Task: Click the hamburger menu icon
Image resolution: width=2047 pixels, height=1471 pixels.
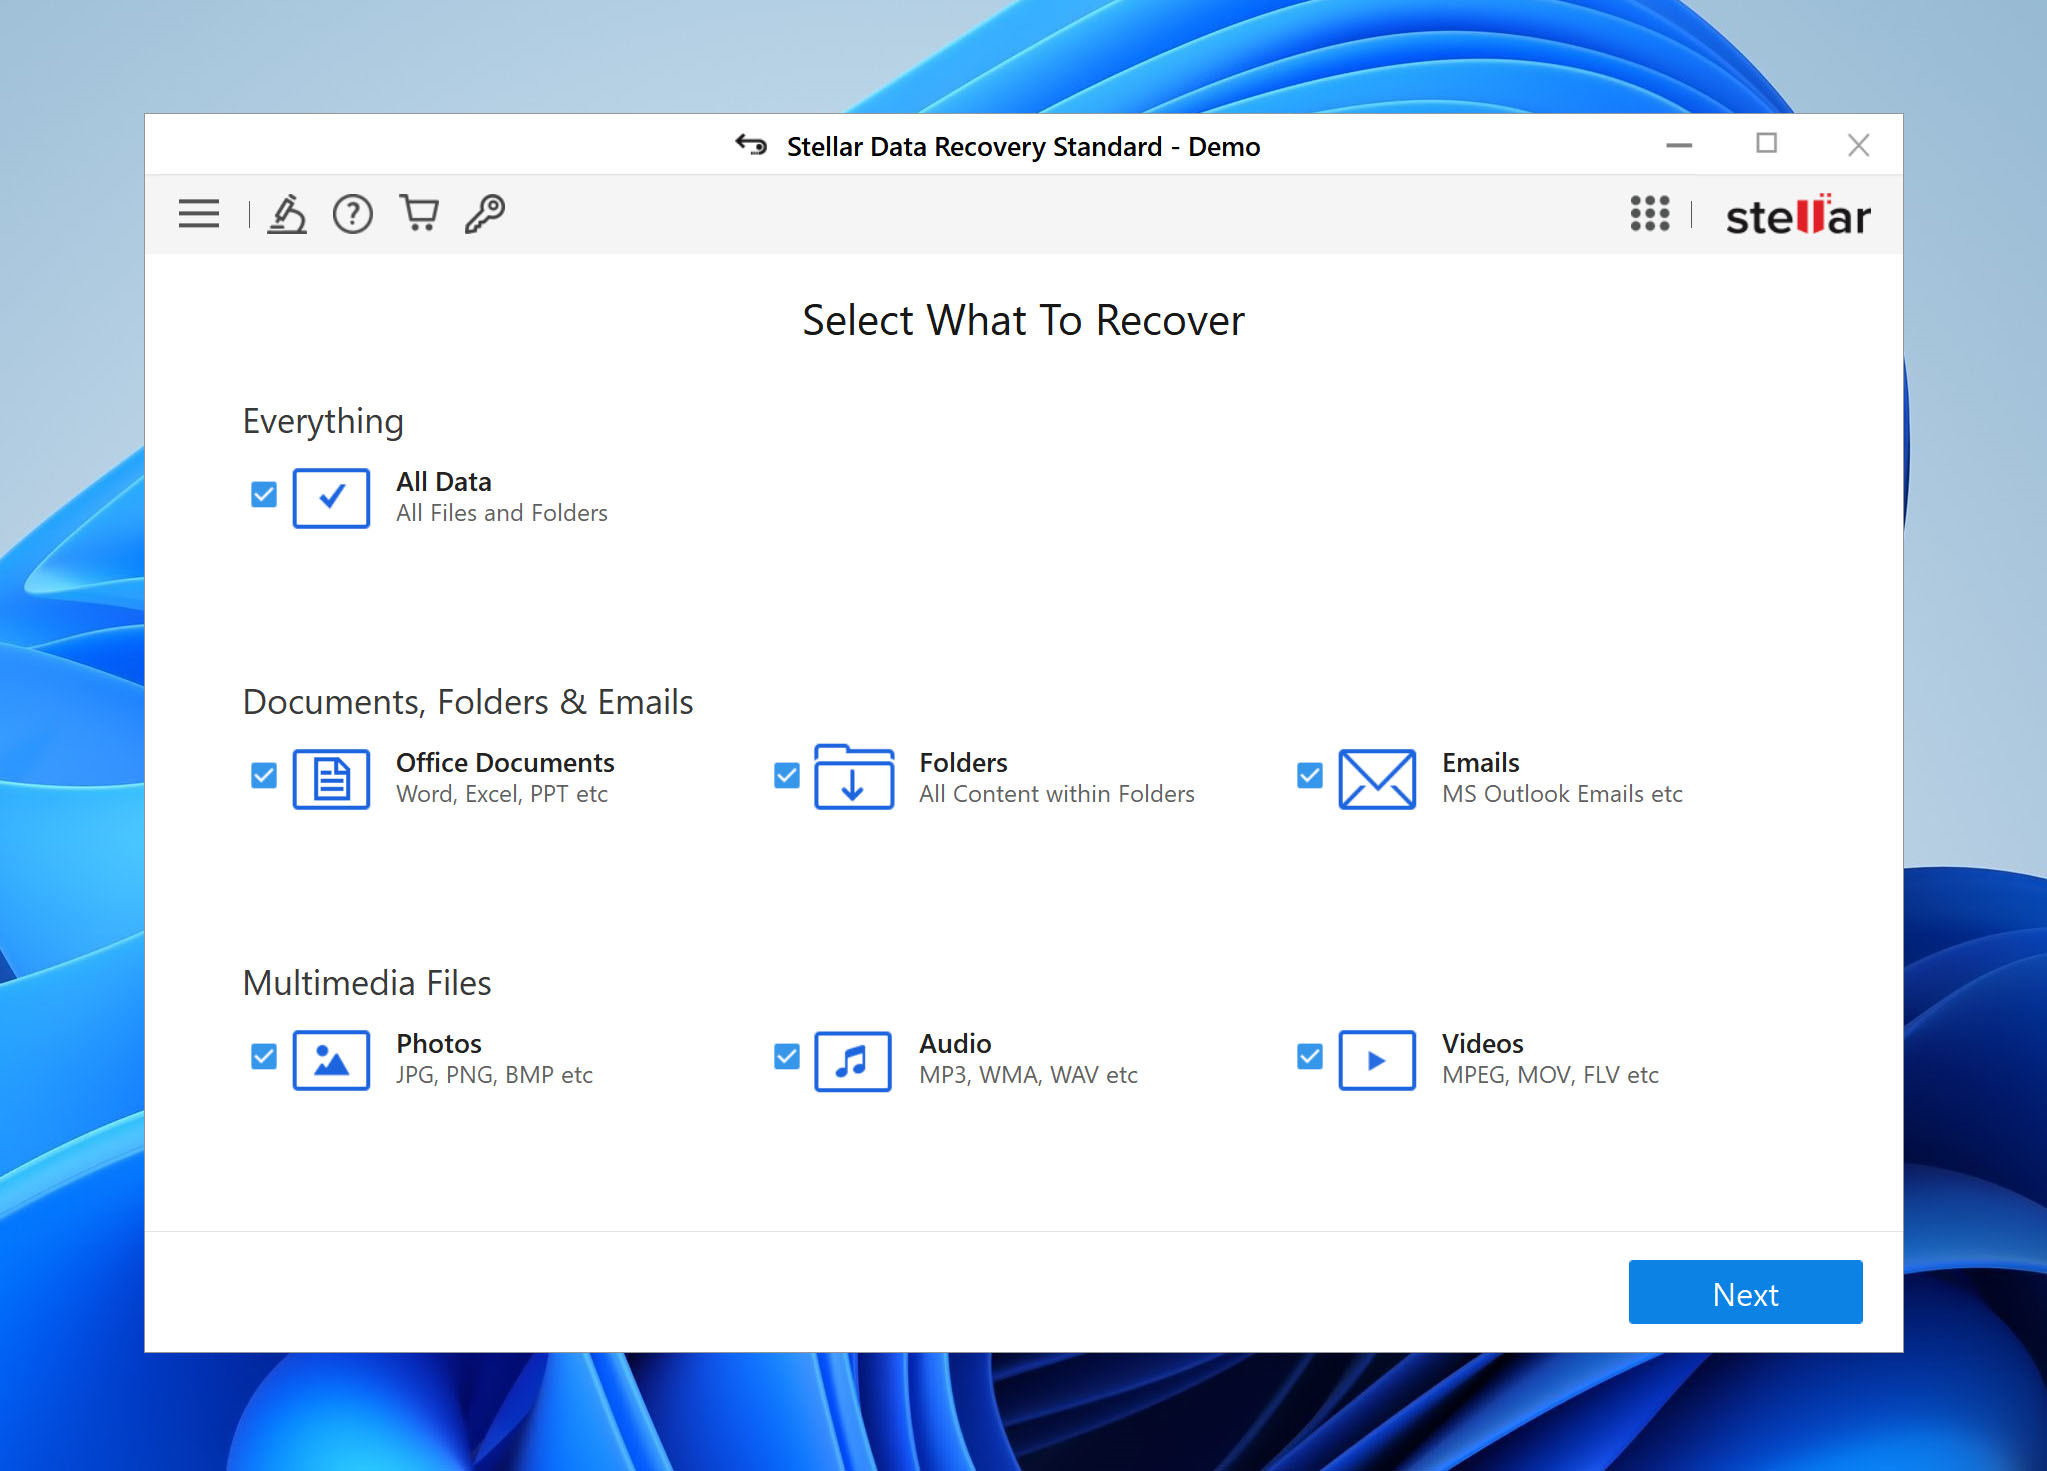Action: pos(200,213)
